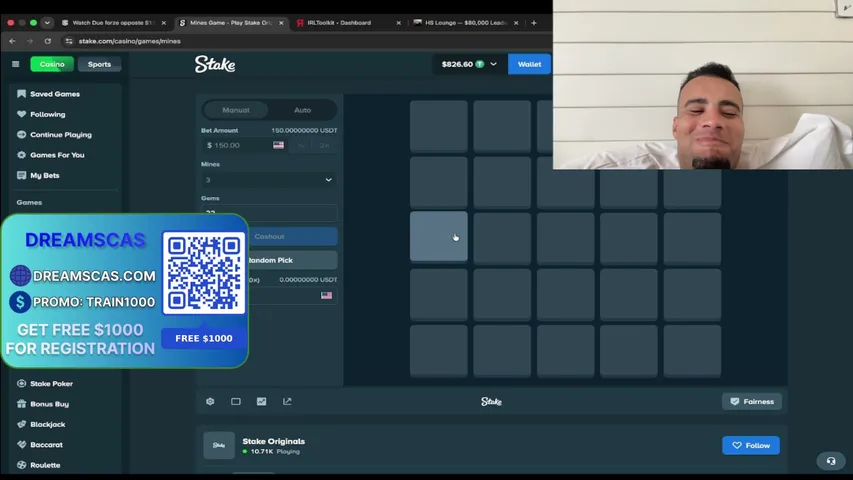
Task: Open Stake Poker in sidebar
Action: tap(51, 384)
